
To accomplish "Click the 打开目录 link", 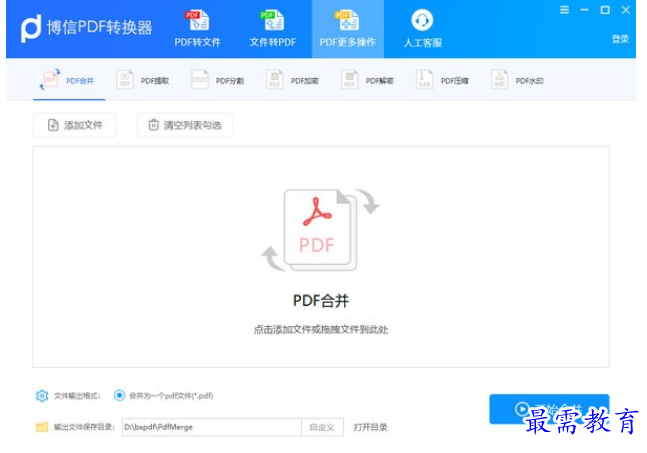I will point(370,427).
